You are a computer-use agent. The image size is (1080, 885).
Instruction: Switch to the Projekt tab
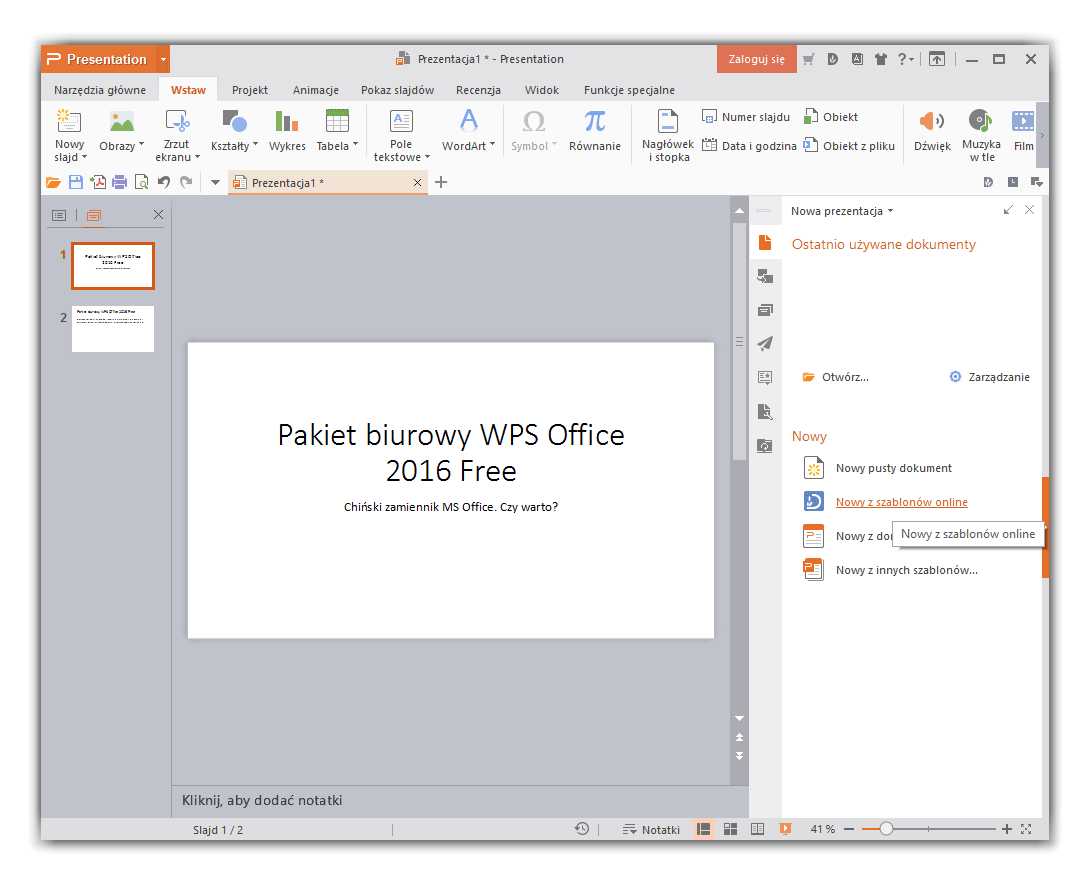(x=249, y=90)
